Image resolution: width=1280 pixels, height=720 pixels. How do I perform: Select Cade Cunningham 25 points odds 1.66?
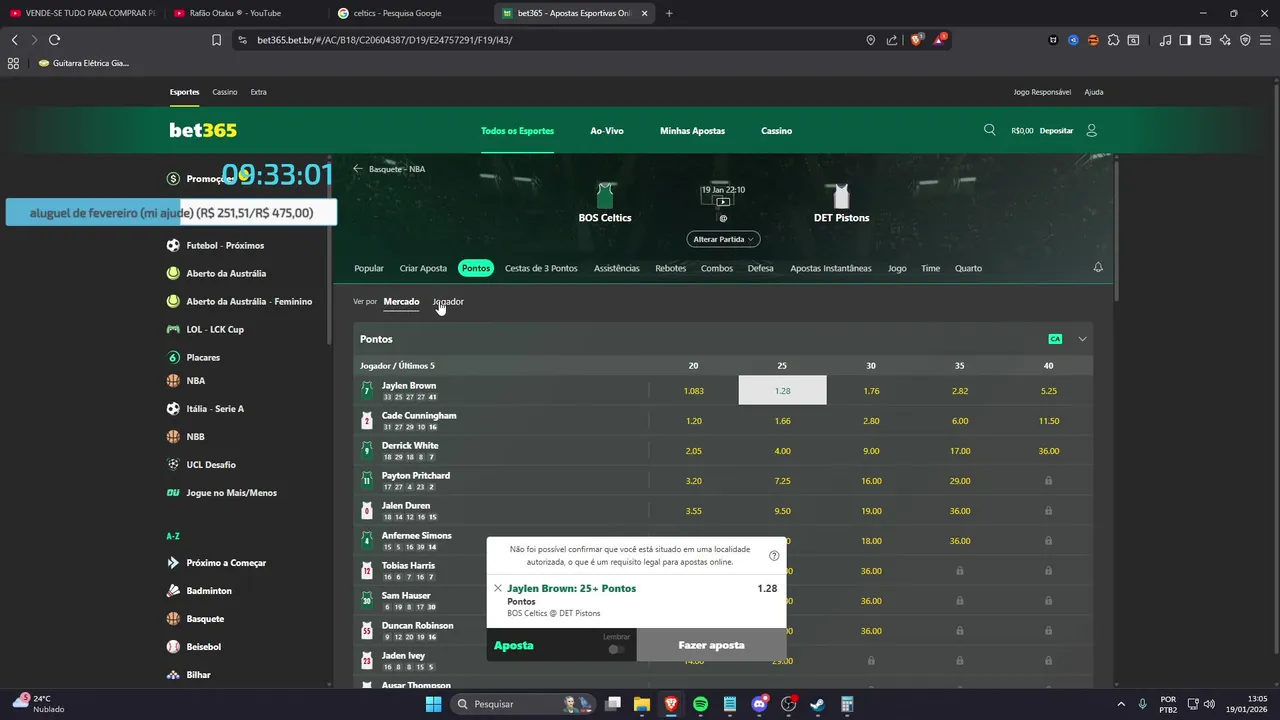[782, 421]
